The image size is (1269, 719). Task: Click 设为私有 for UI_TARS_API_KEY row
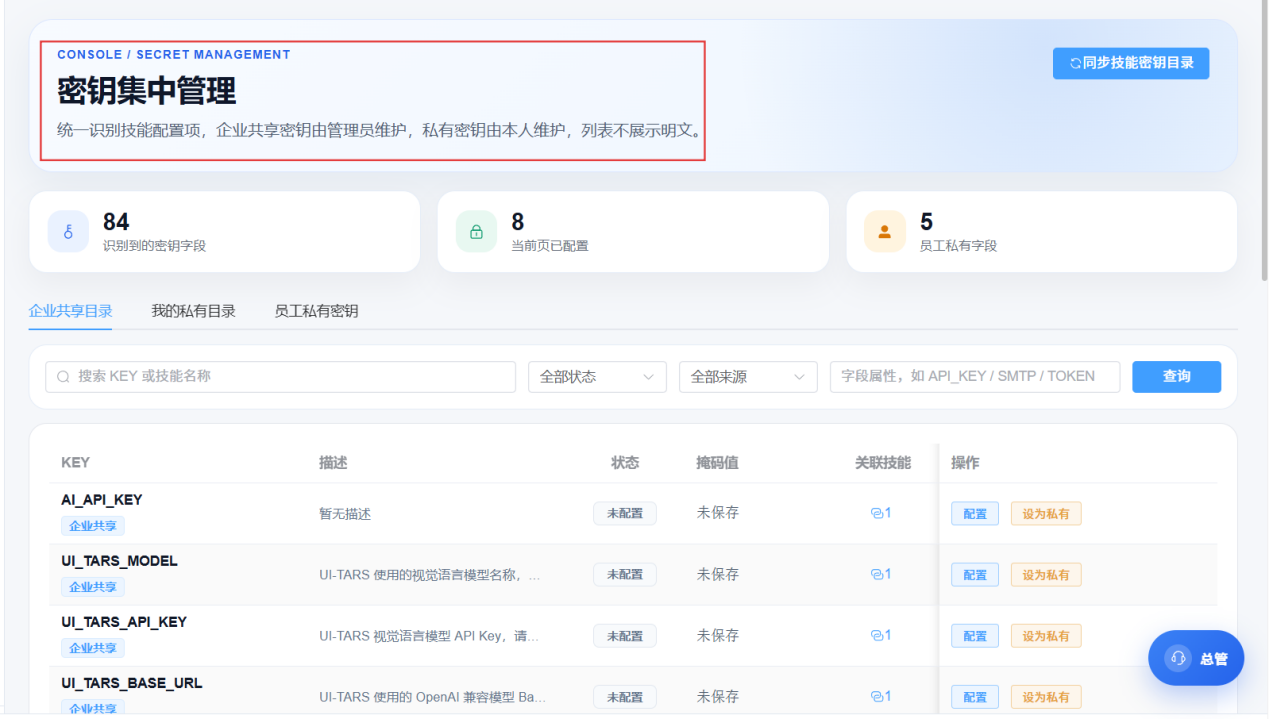[1046, 636]
